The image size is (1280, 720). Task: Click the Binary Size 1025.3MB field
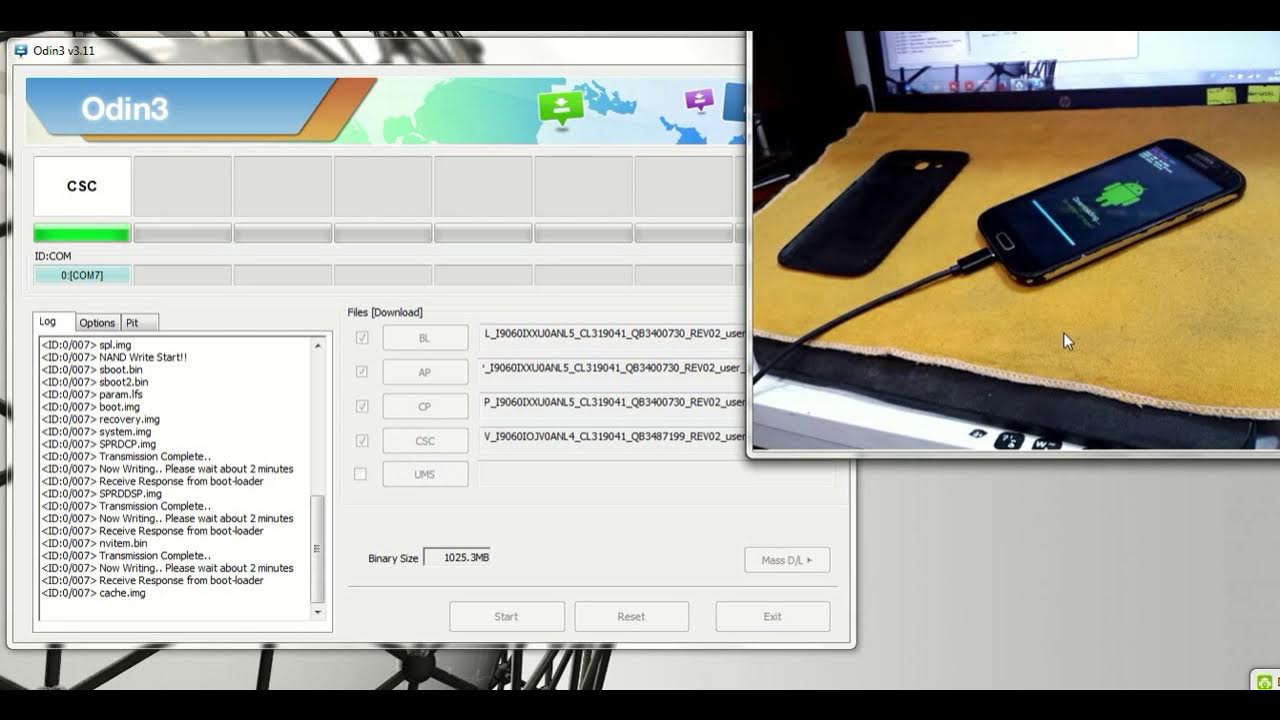coord(457,557)
